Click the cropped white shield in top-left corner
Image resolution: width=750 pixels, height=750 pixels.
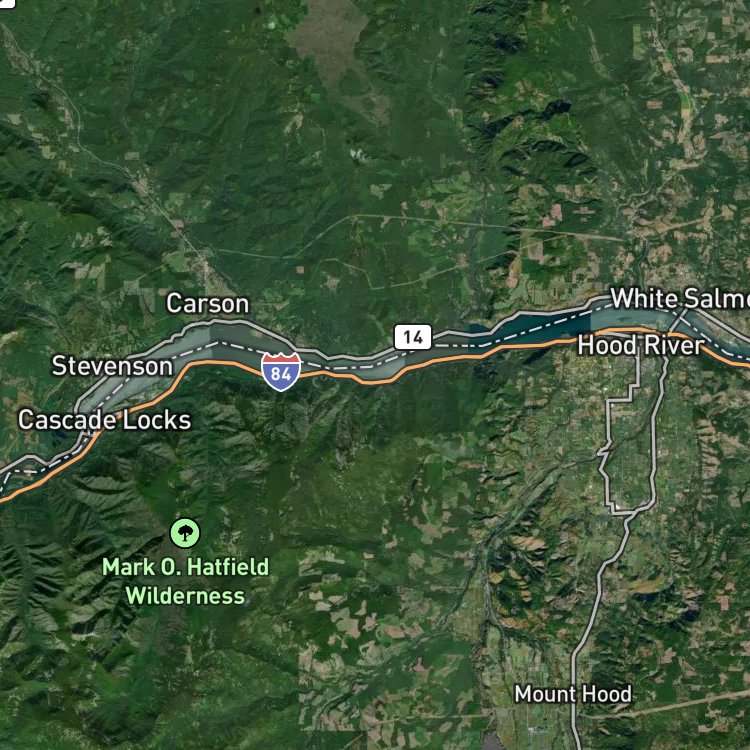click(7, 3)
